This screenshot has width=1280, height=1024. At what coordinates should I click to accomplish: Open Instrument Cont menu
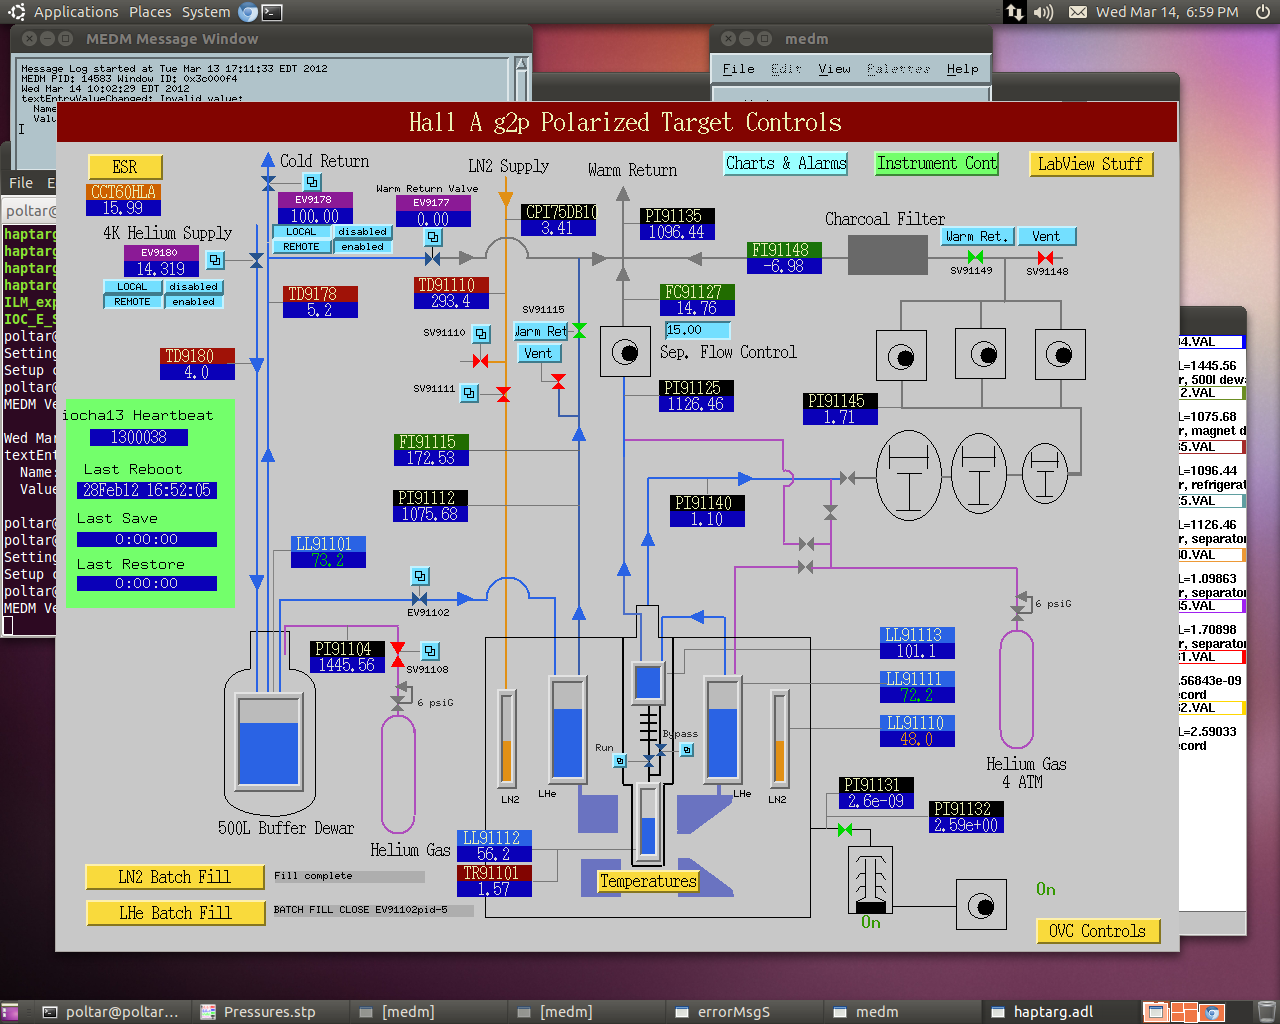point(937,164)
